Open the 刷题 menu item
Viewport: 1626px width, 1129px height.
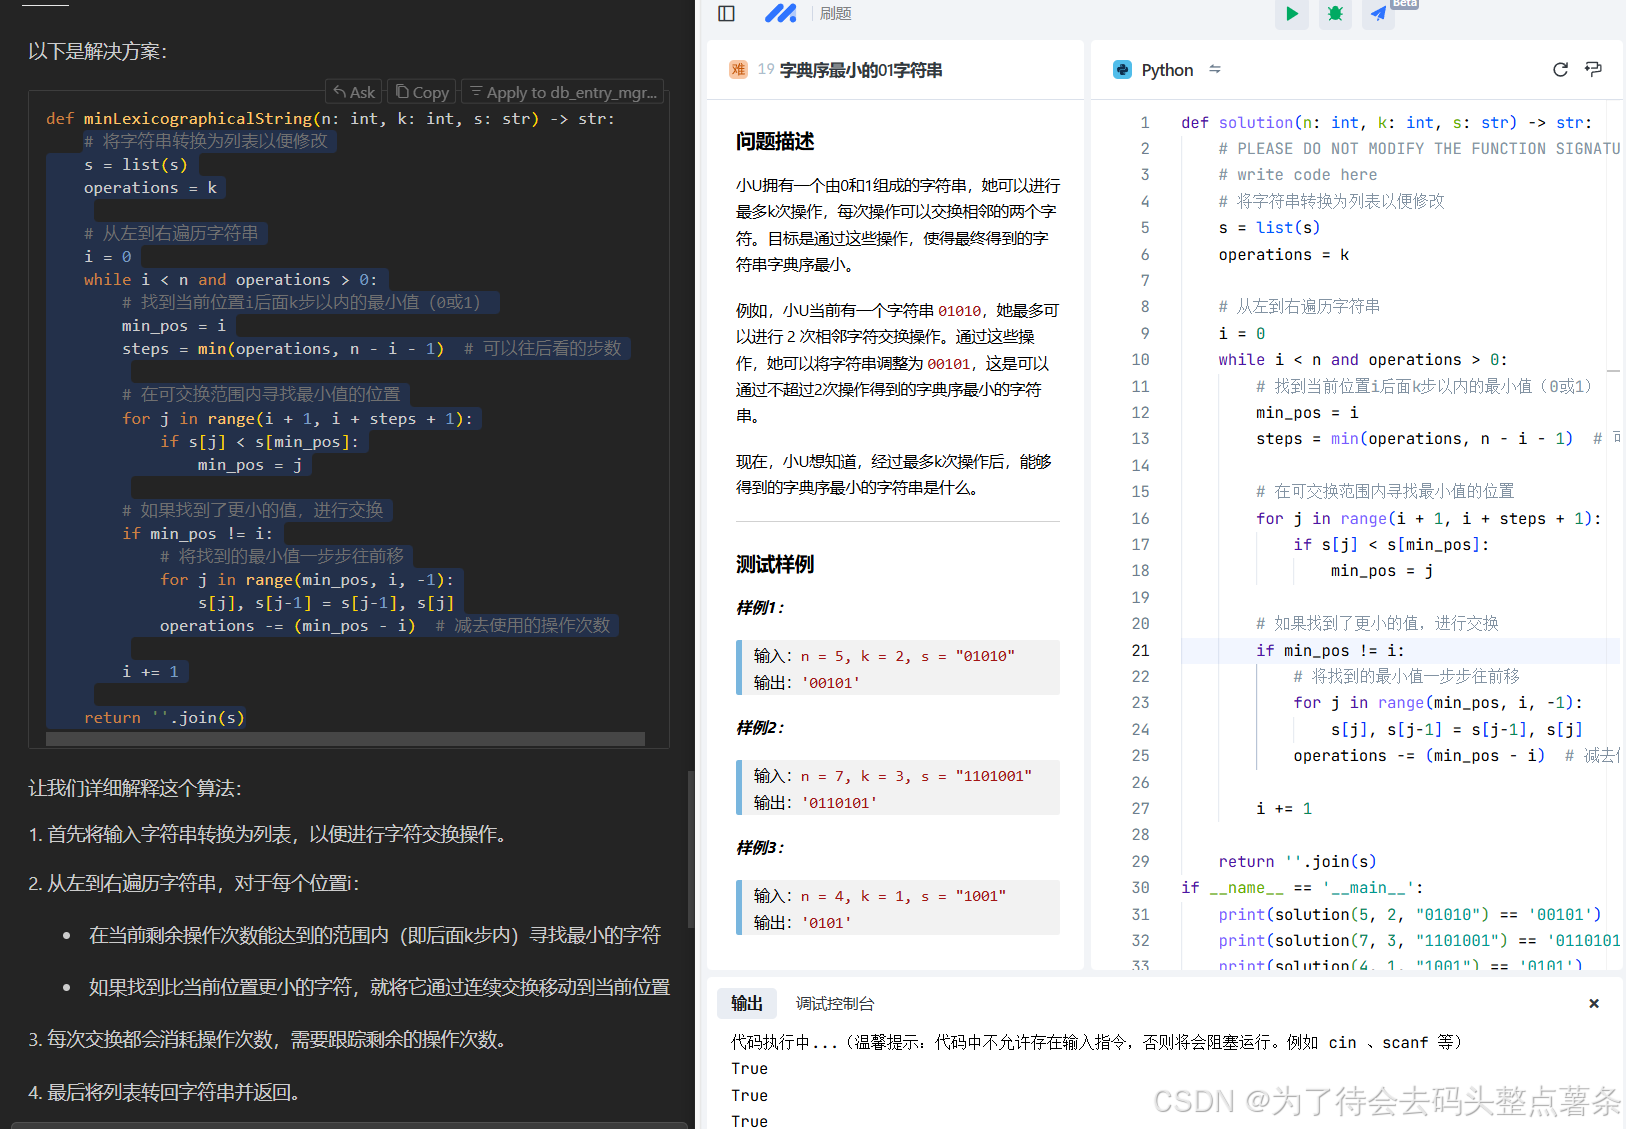point(835,13)
